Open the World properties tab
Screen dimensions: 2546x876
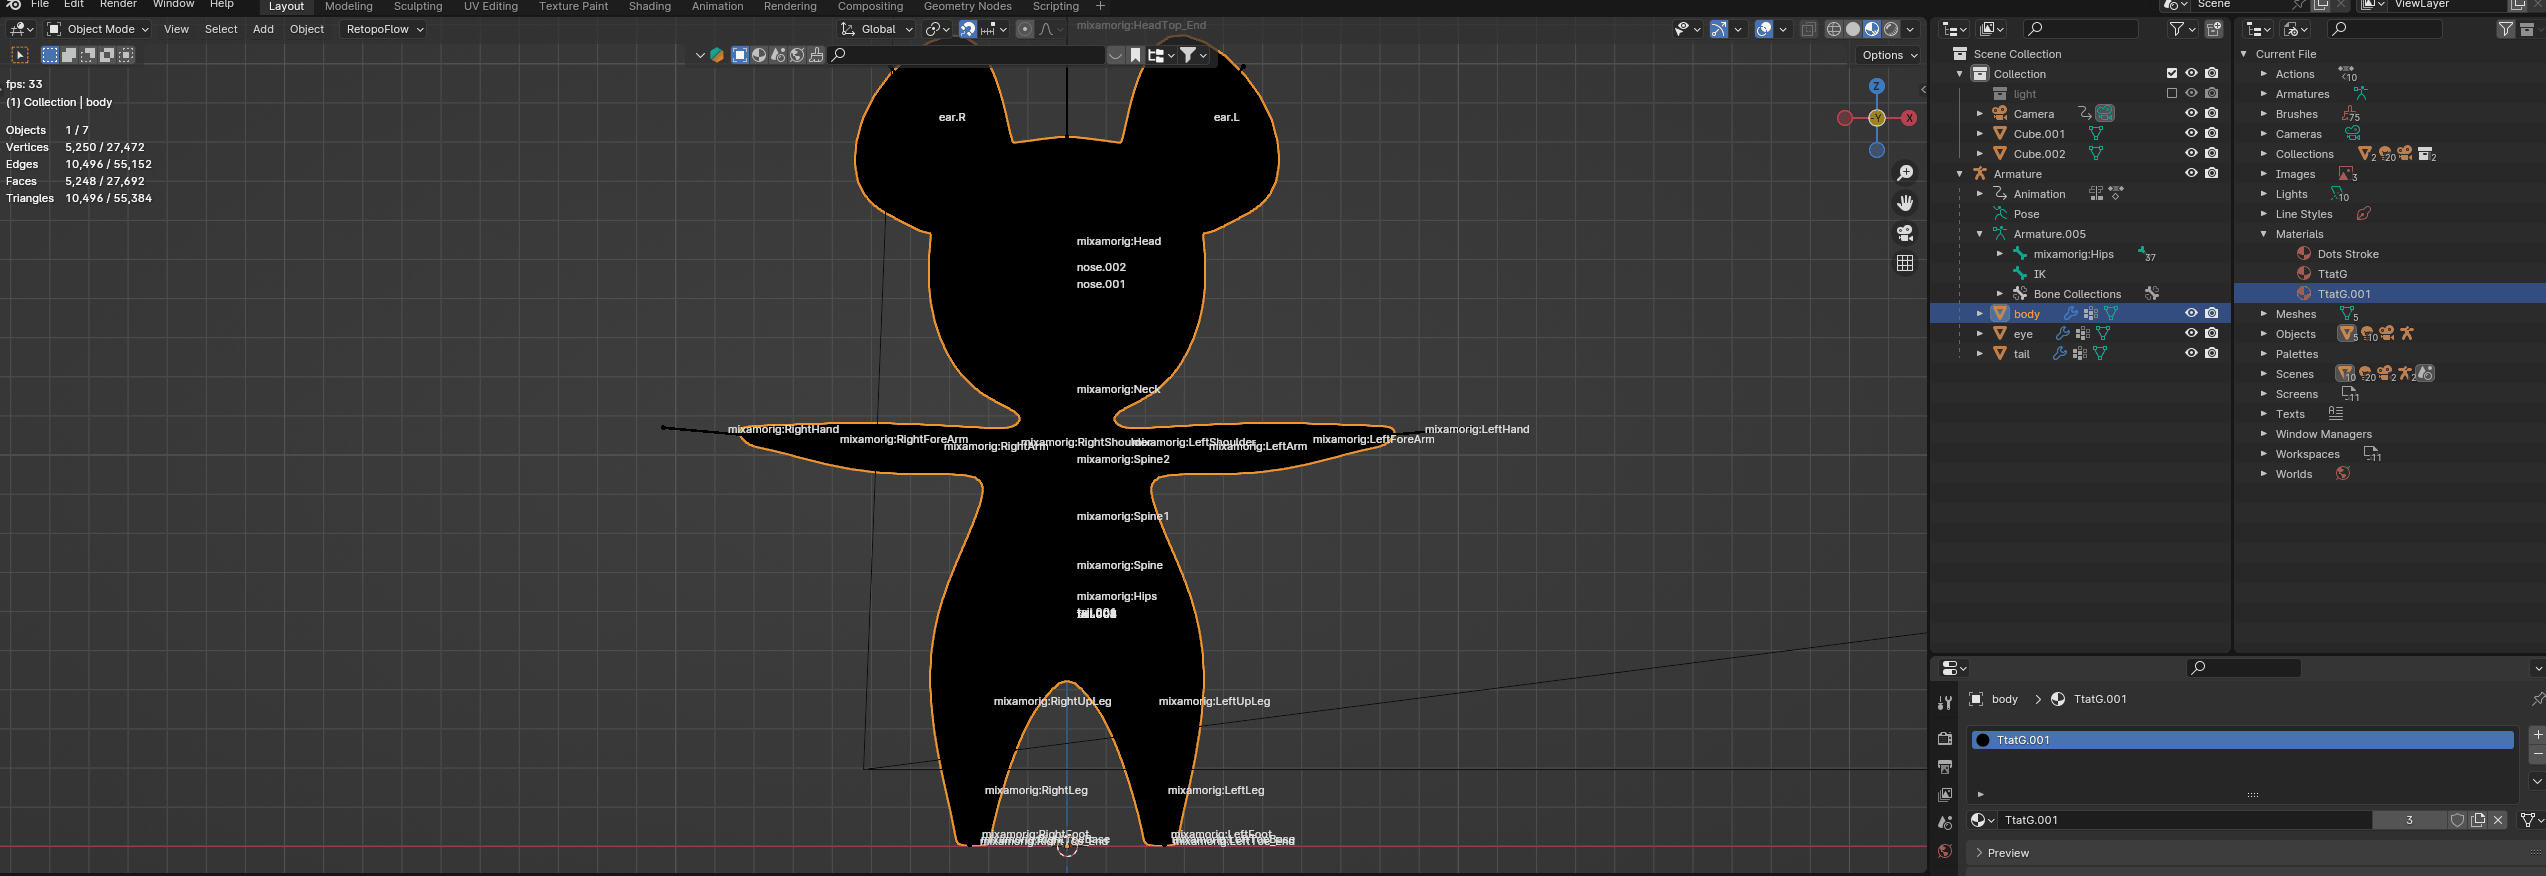click(1945, 851)
